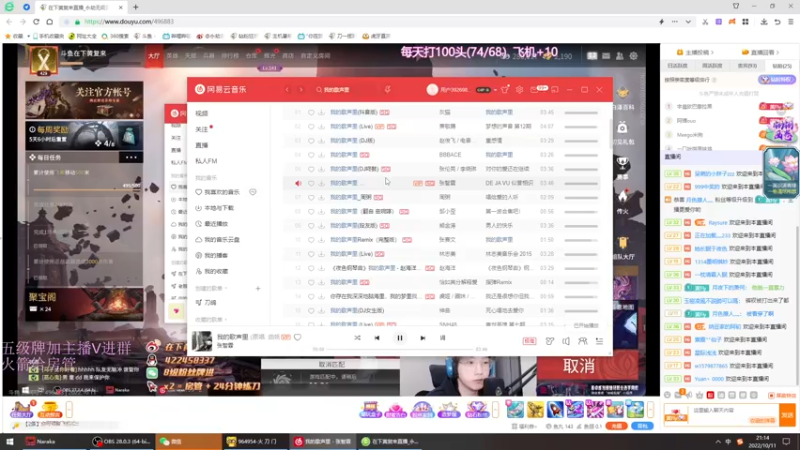The image size is (800, 450).
Task: Download song 15 DJ女生版
Action: [321, 310]
